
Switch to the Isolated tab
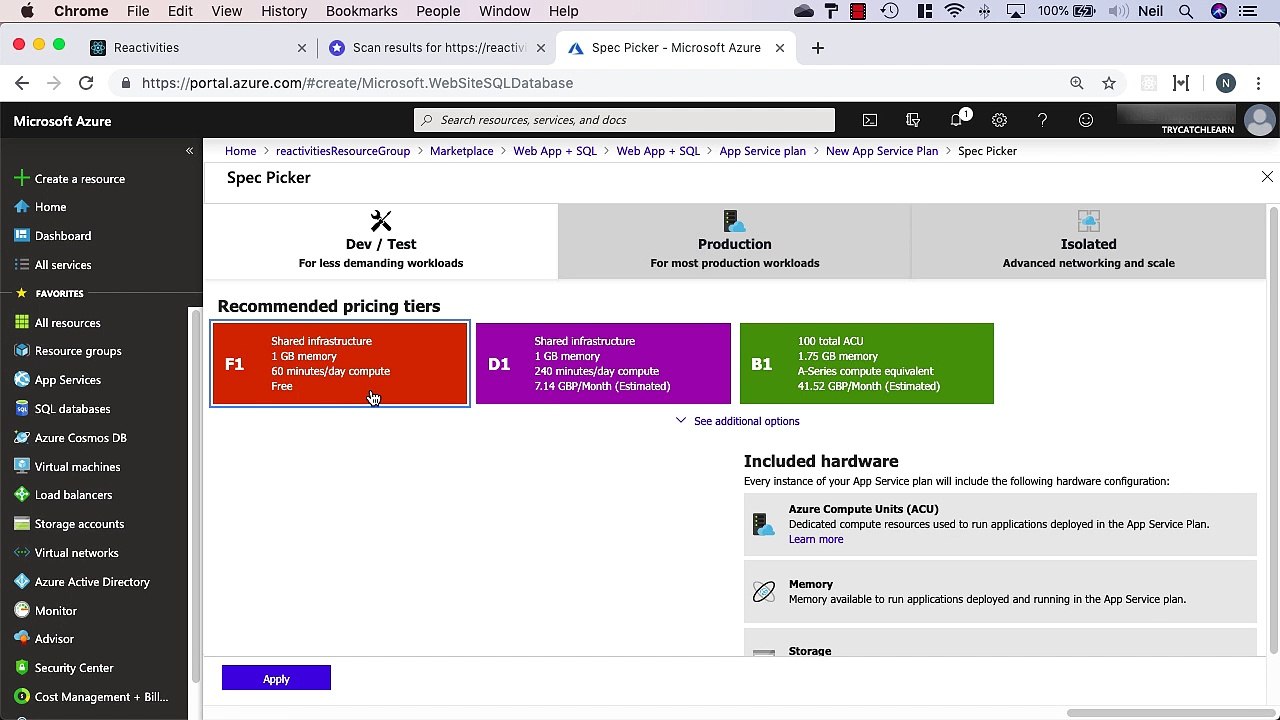tap(1088, 241)
